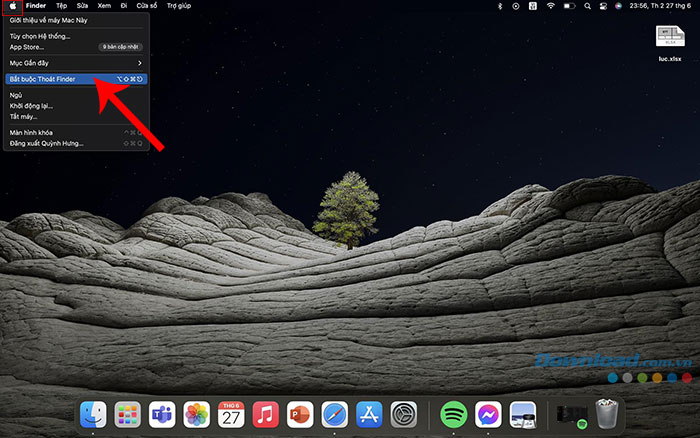This screenshot has height=438, width=700.
Task: Open Launchpad from the Dock
Action: point(127,412)
